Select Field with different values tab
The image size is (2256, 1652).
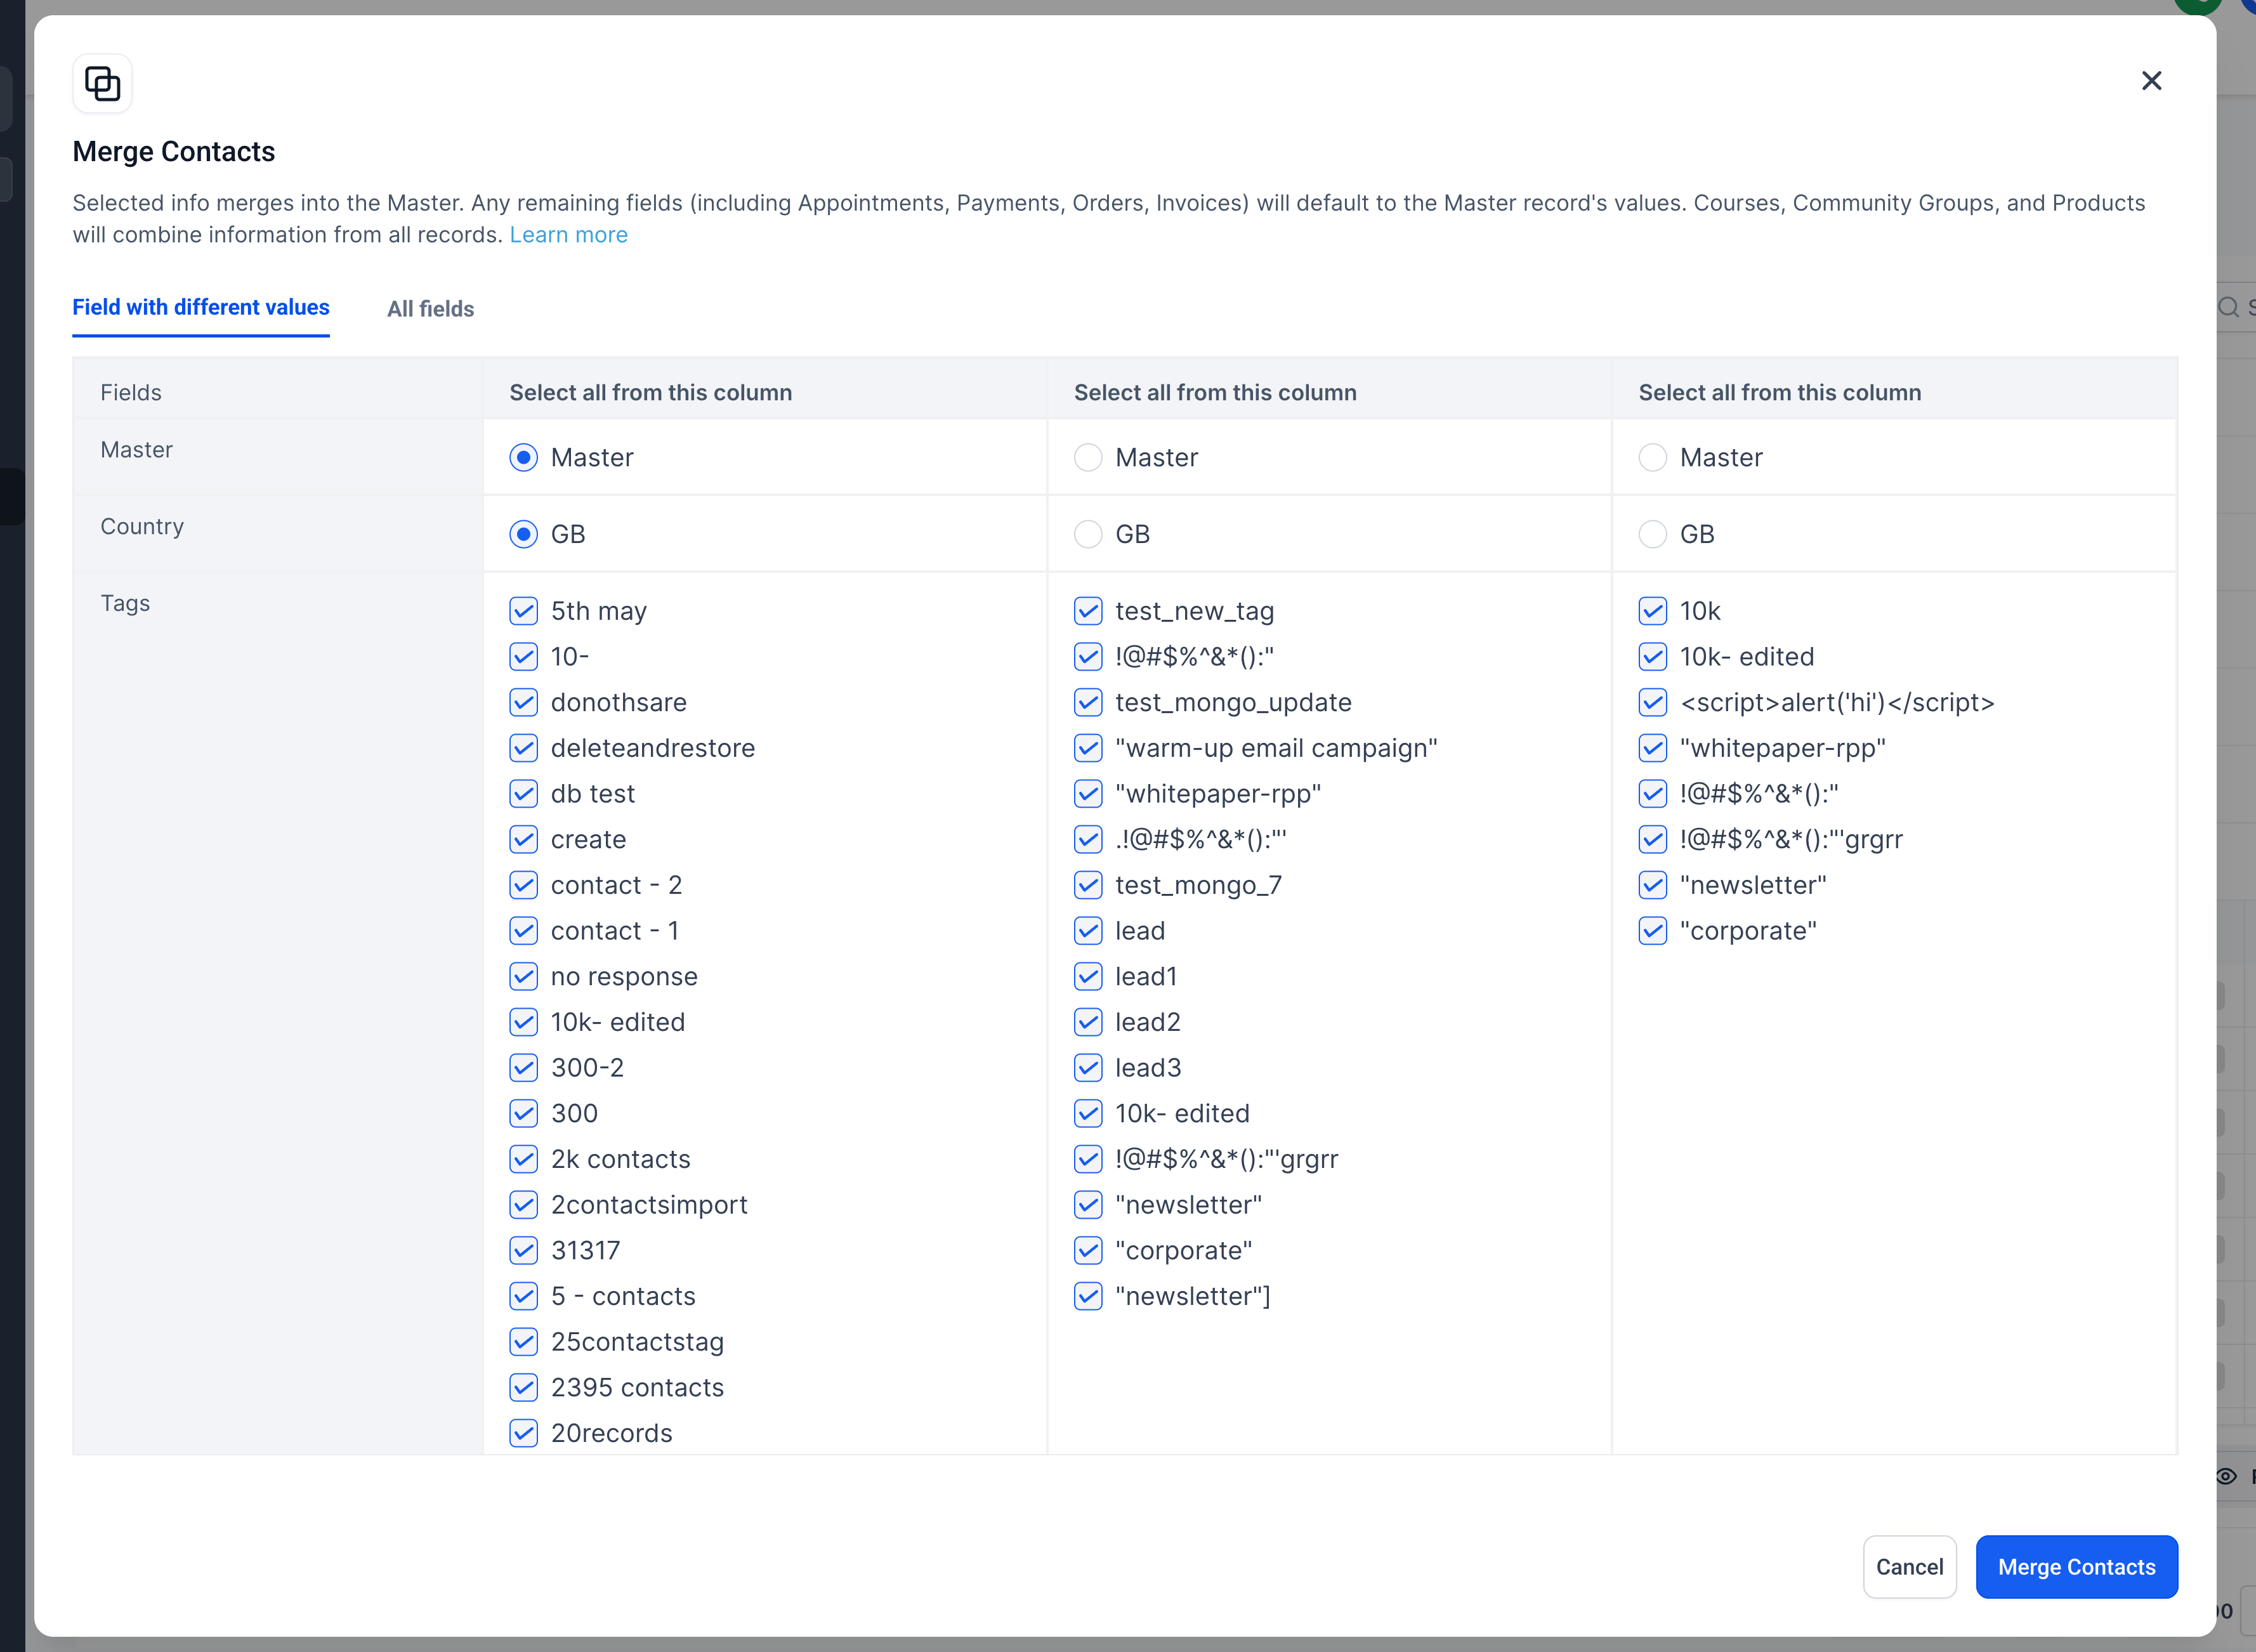[x=200, y=308]
